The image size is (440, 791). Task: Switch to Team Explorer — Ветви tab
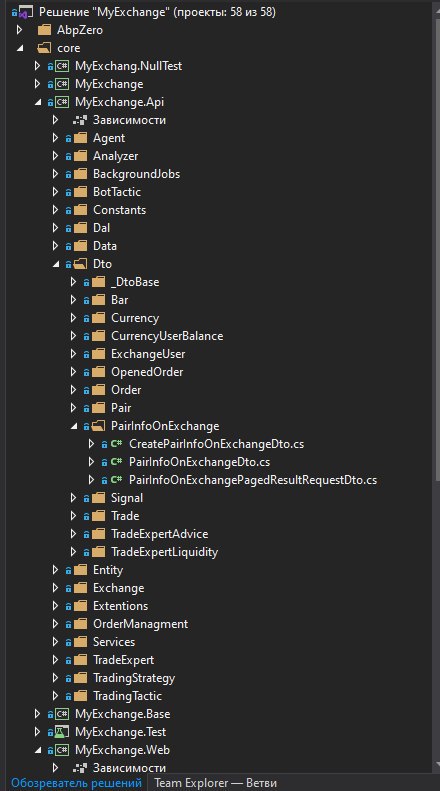[215, 783]
